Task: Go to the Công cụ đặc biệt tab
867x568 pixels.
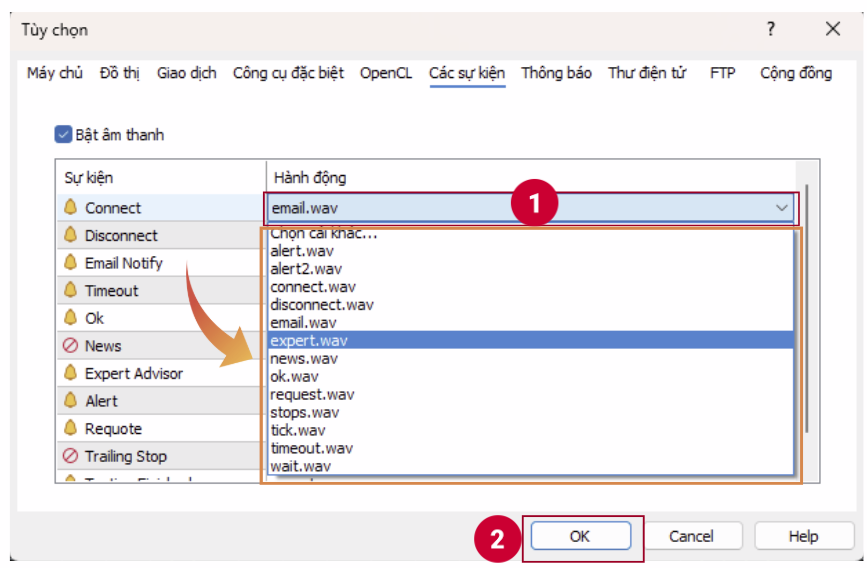Action: point(288,73)
